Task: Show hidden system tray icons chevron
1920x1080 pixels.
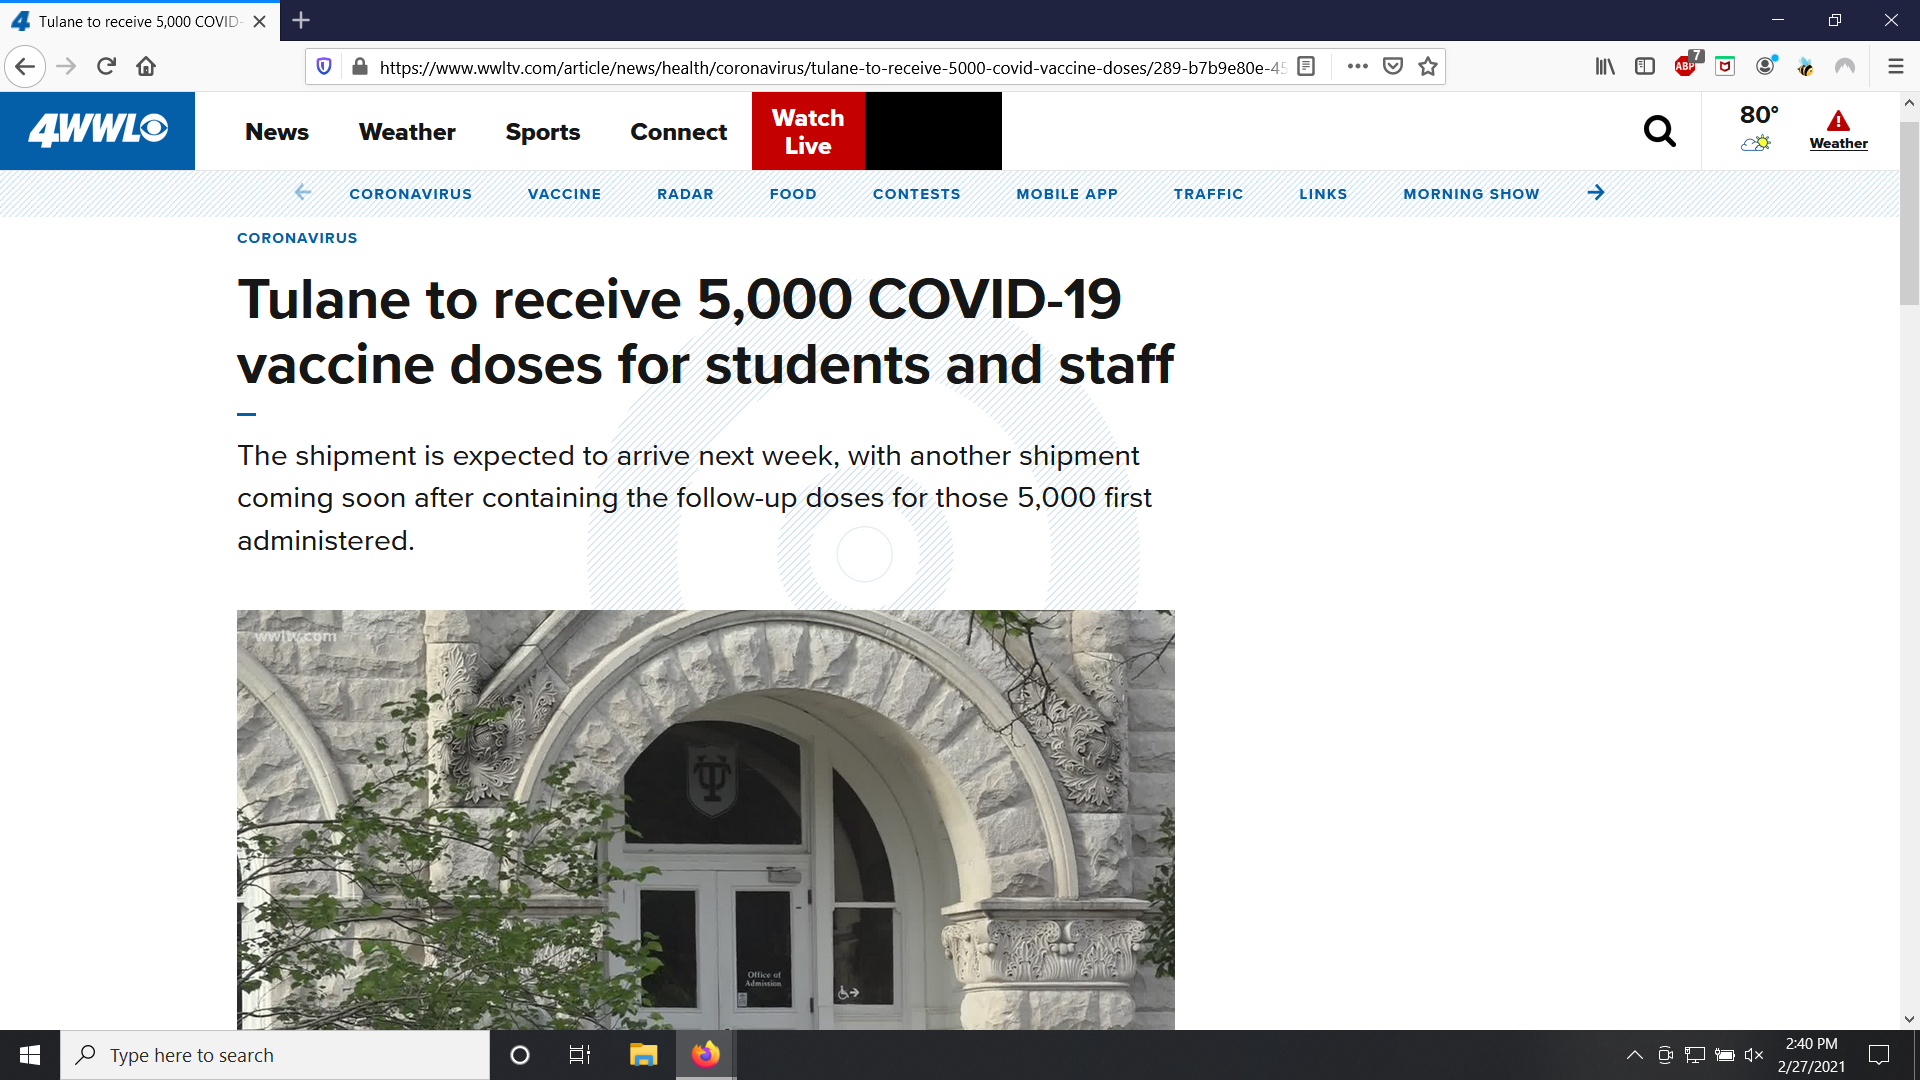Action: (1635, 1055)
